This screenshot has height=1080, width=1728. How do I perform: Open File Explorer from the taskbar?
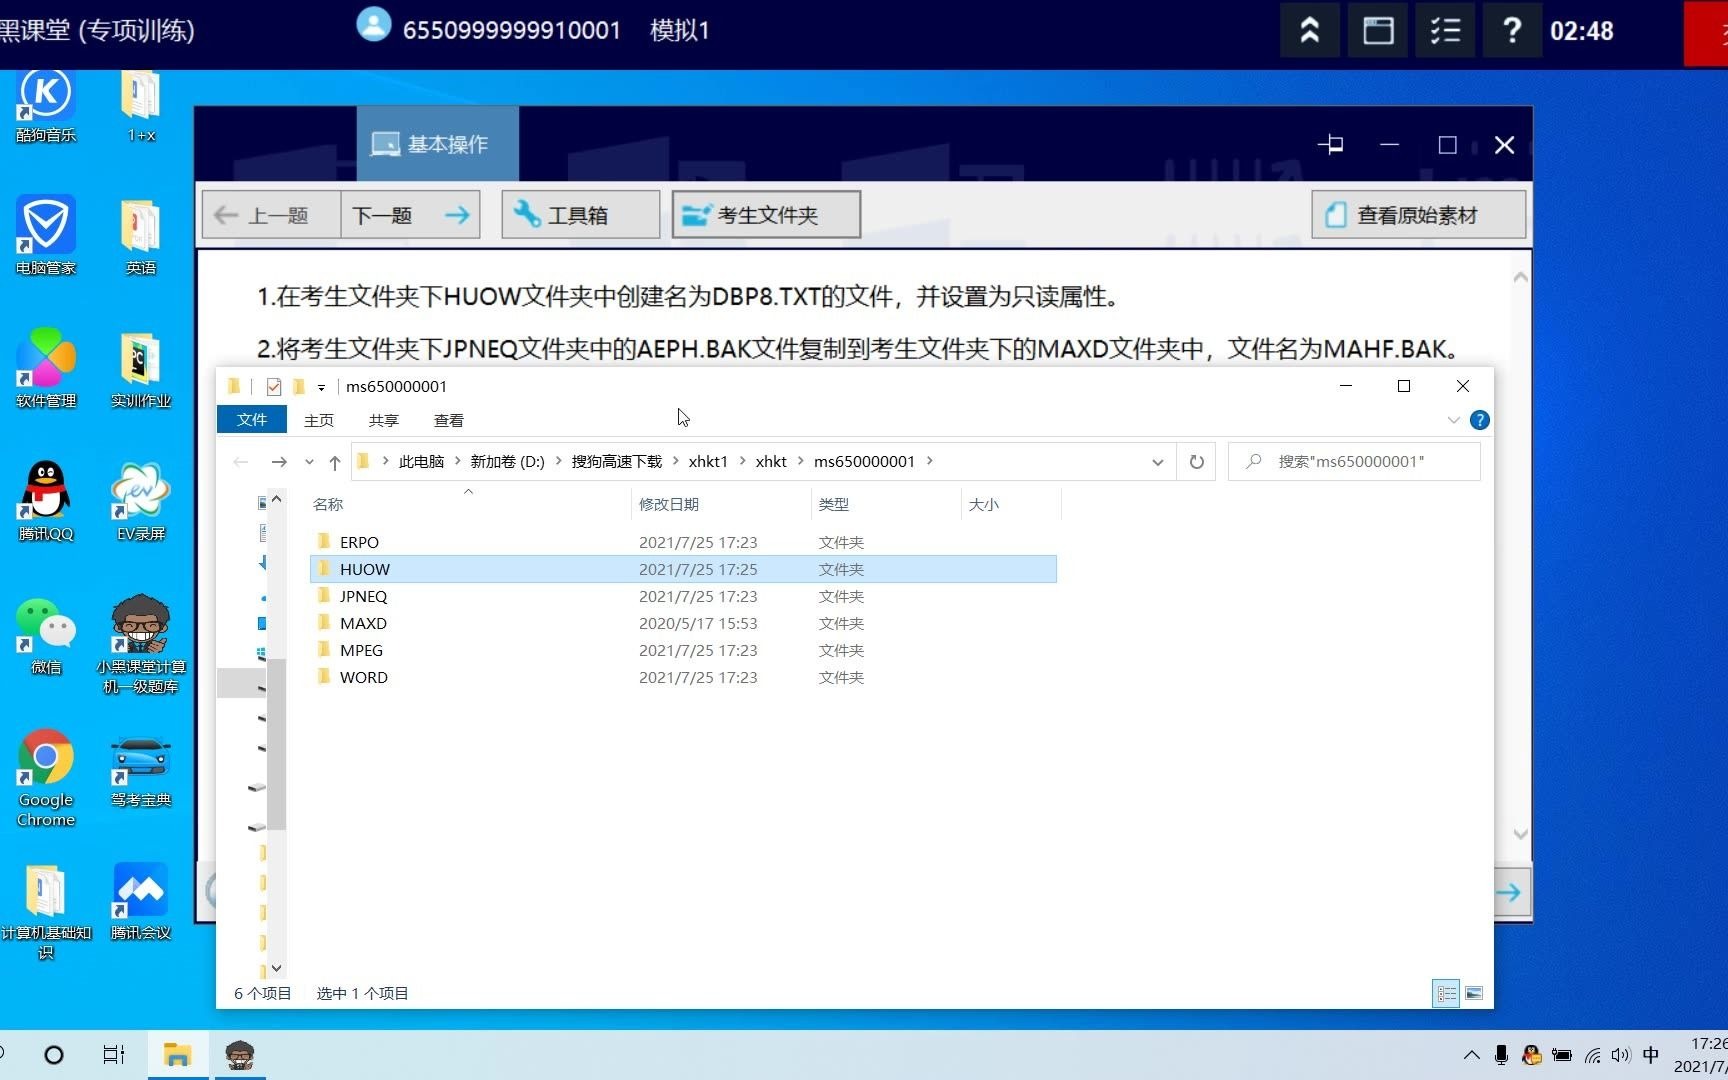click(177, 1054)
